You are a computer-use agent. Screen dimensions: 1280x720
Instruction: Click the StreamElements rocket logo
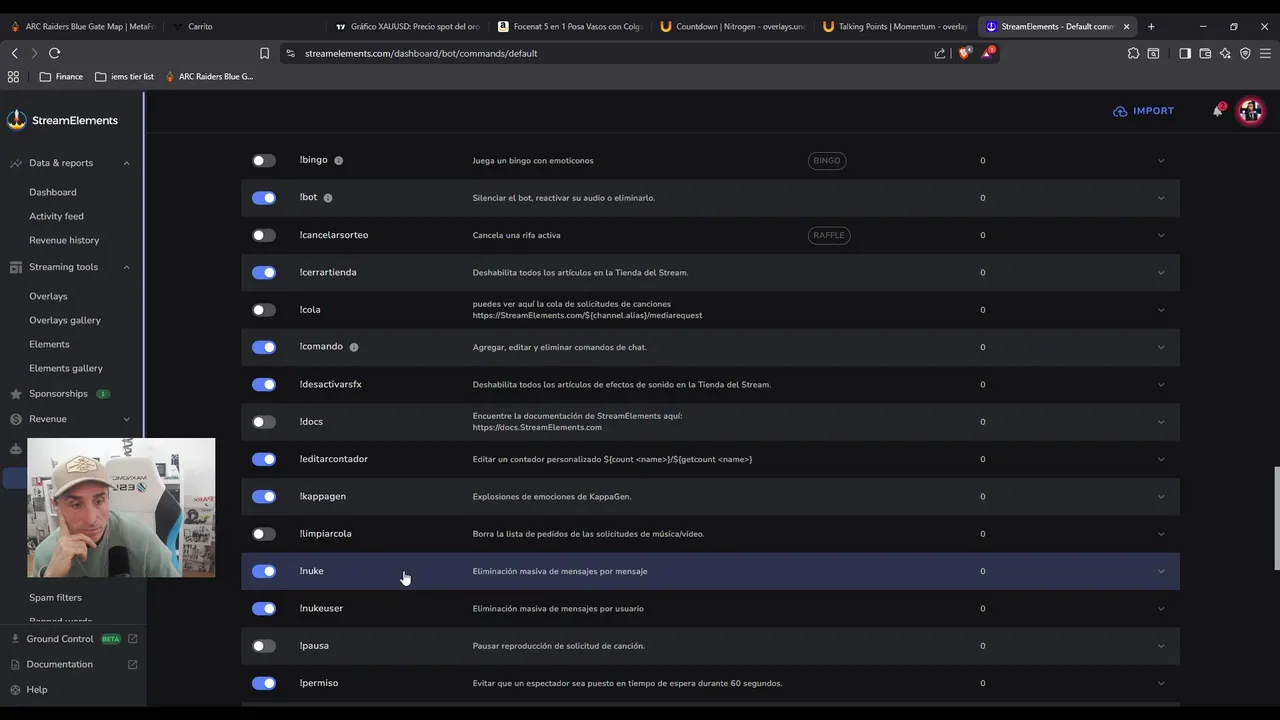(17, 120)
